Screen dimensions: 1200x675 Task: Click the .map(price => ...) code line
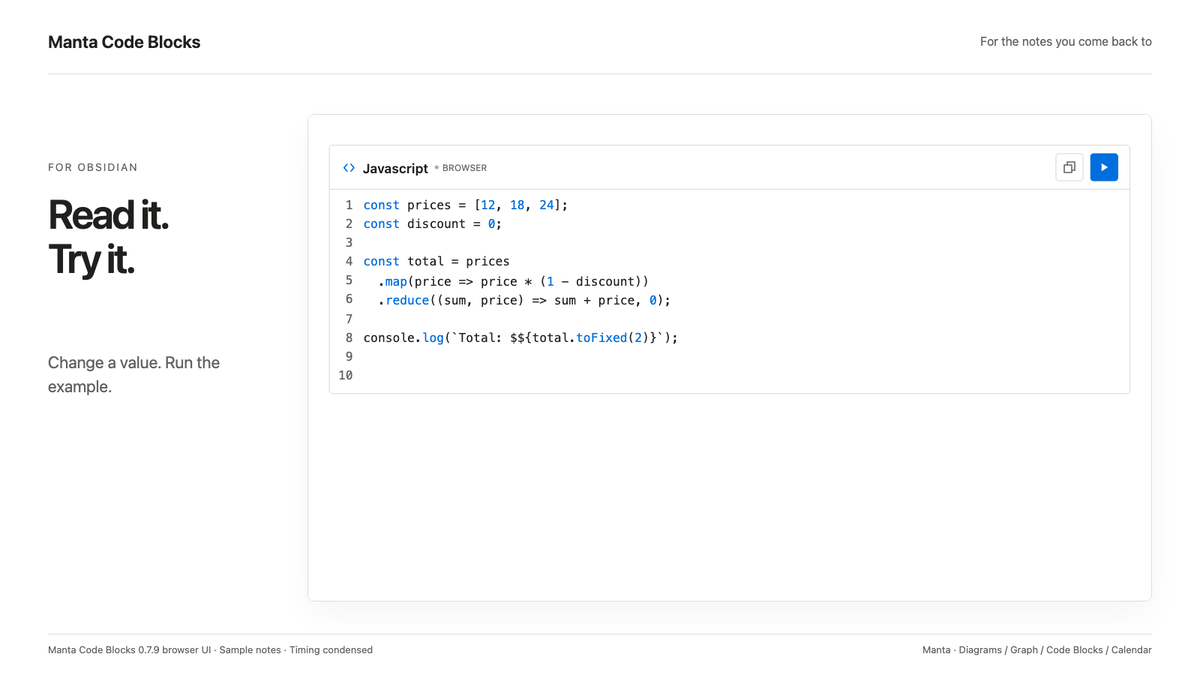(x=513, y=281)
